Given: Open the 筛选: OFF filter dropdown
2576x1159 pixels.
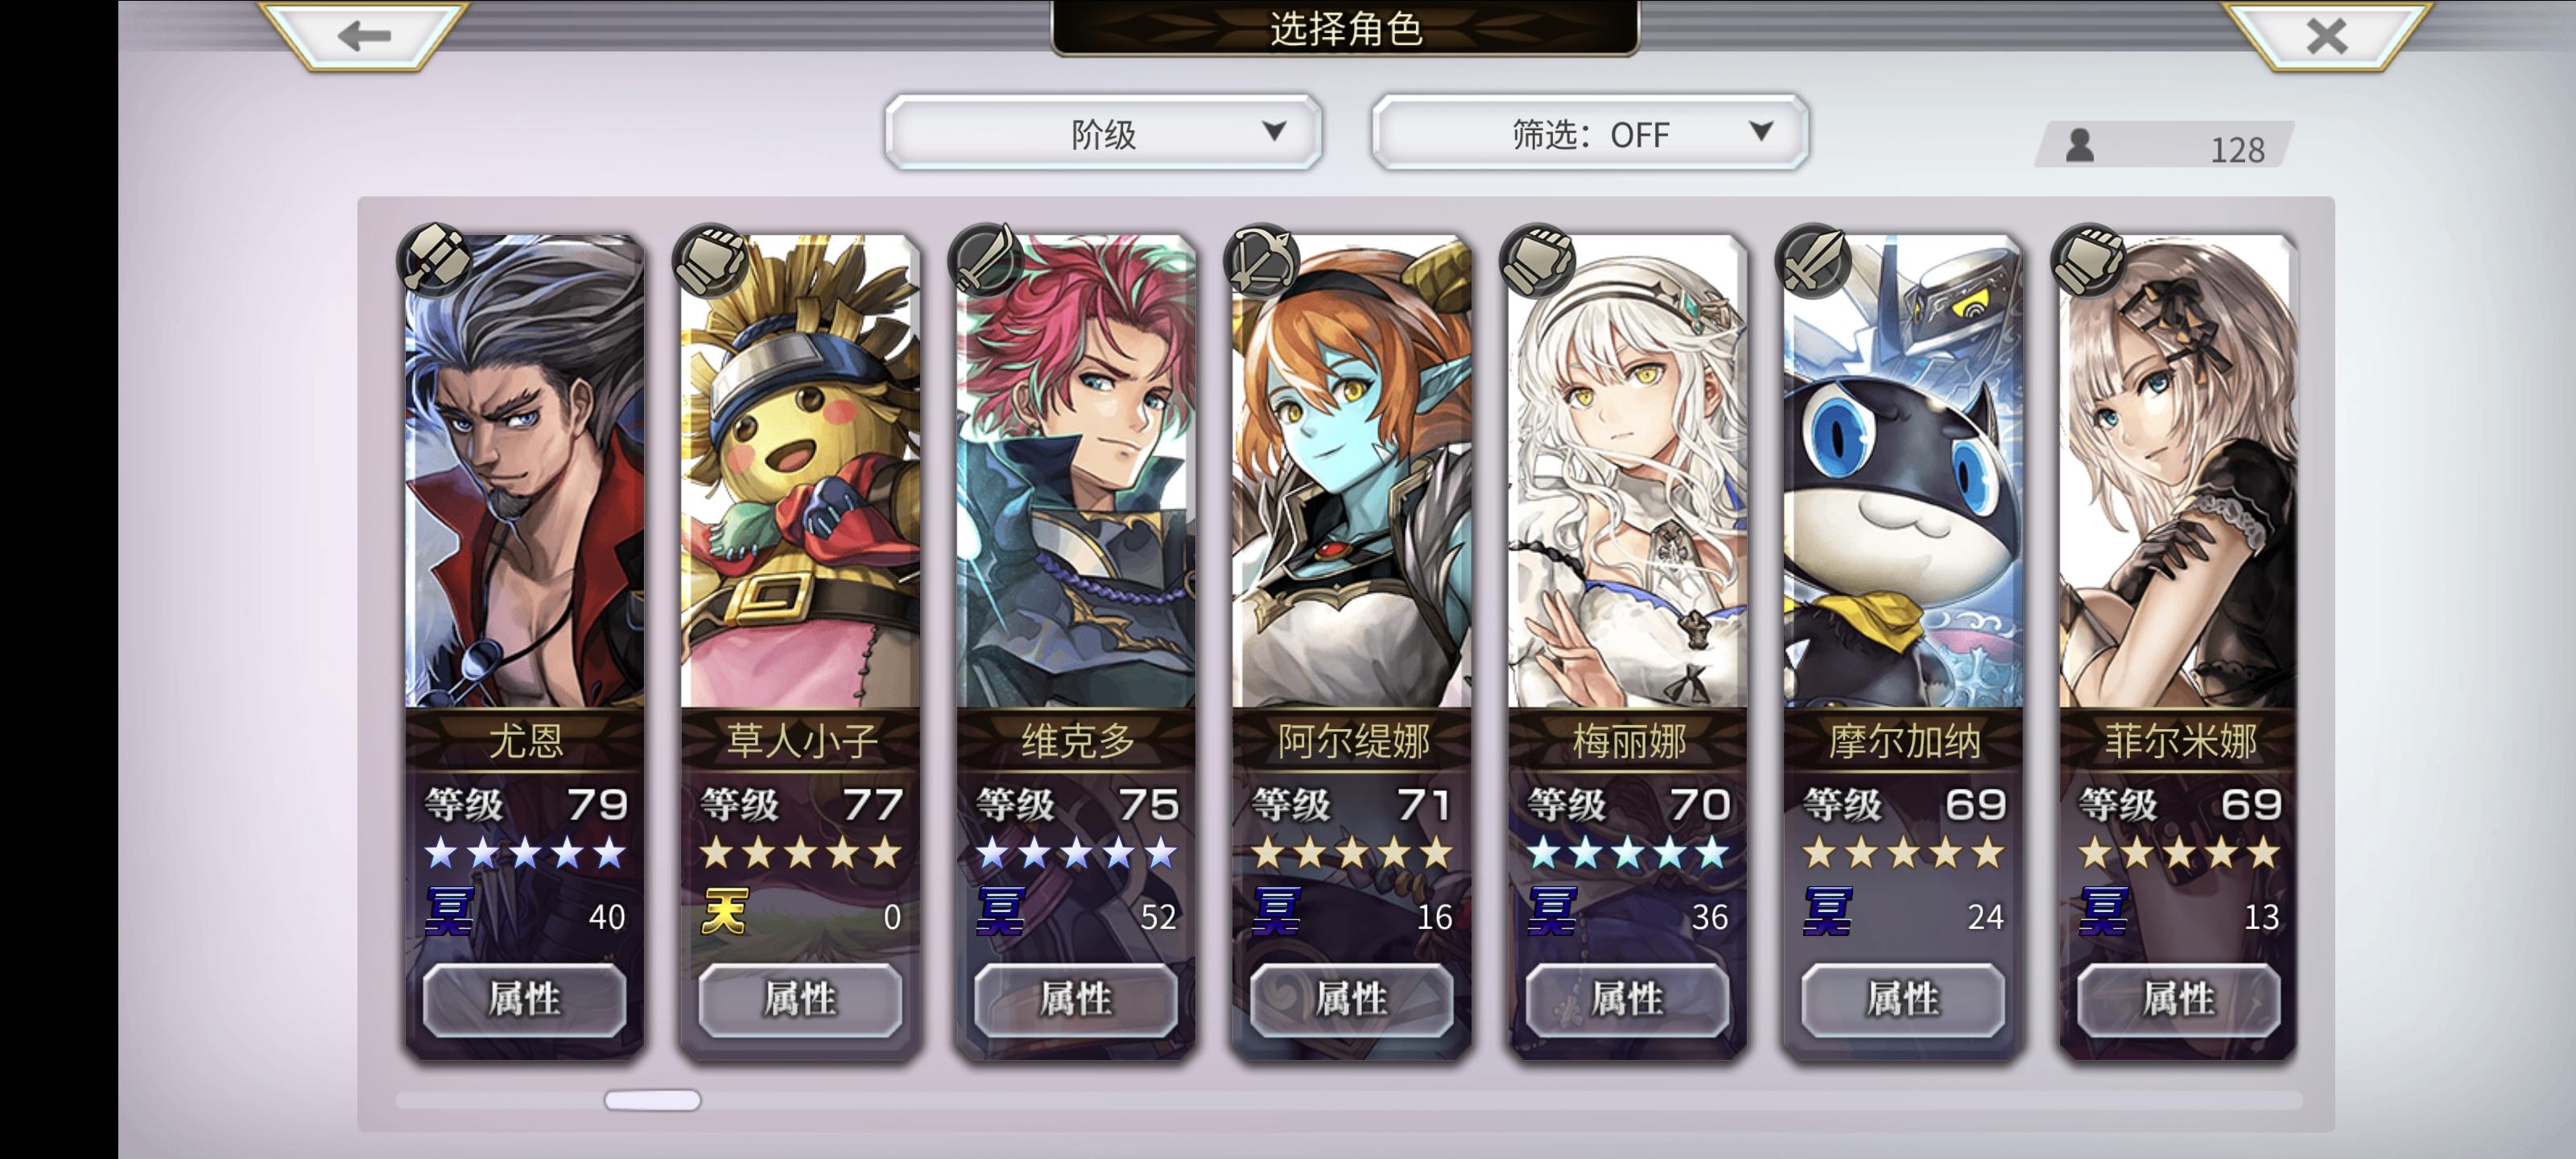Looking at the screenshot, I should click(1590, 132).
